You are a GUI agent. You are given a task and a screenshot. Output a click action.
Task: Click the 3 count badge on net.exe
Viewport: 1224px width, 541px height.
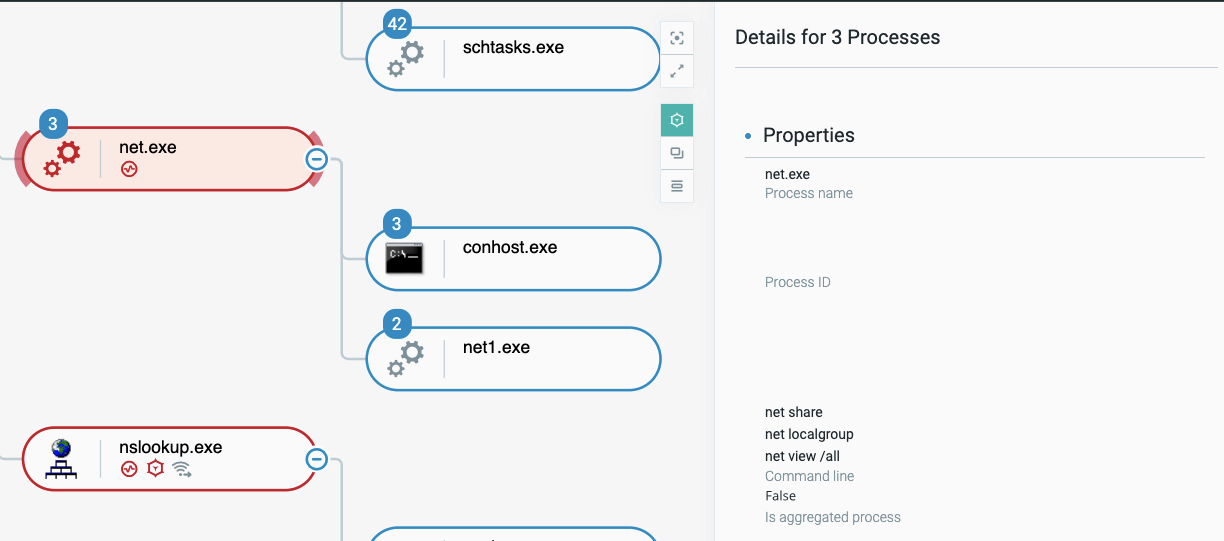point(53,125)
